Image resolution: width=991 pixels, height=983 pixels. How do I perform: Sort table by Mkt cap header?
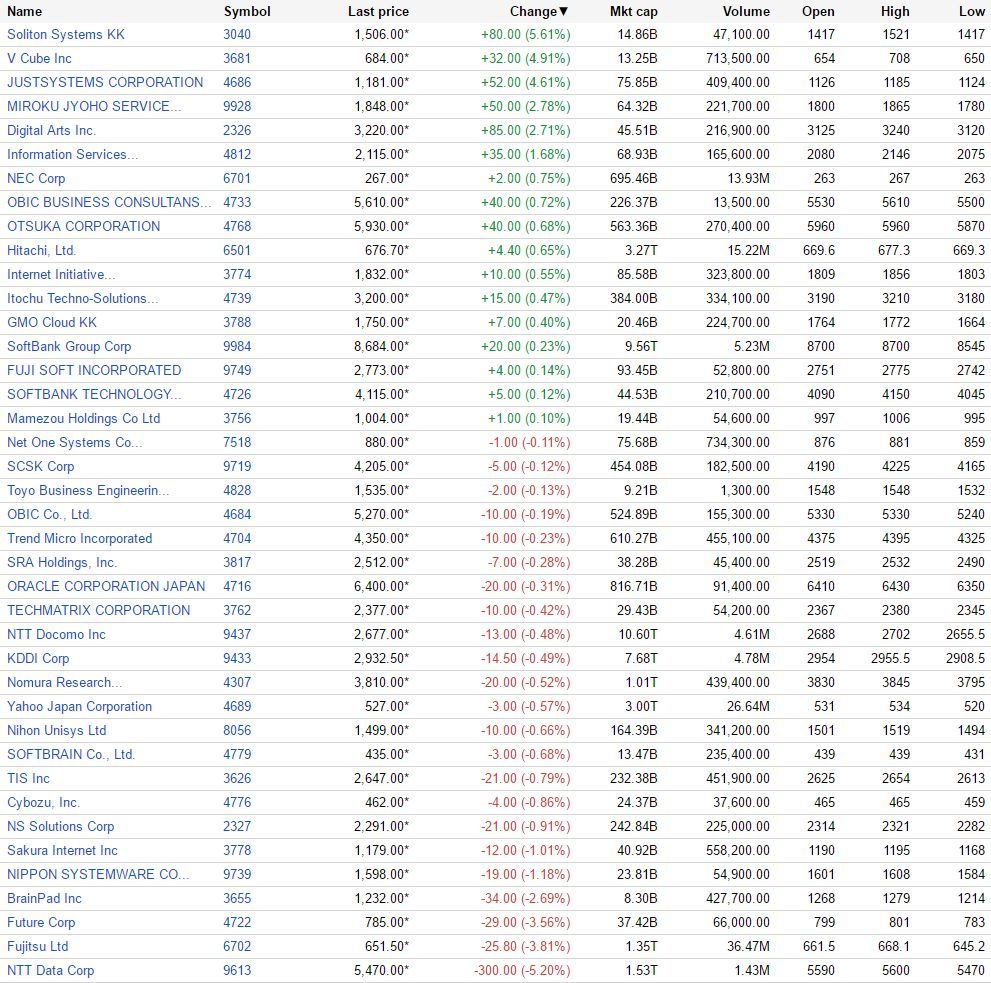633,11
